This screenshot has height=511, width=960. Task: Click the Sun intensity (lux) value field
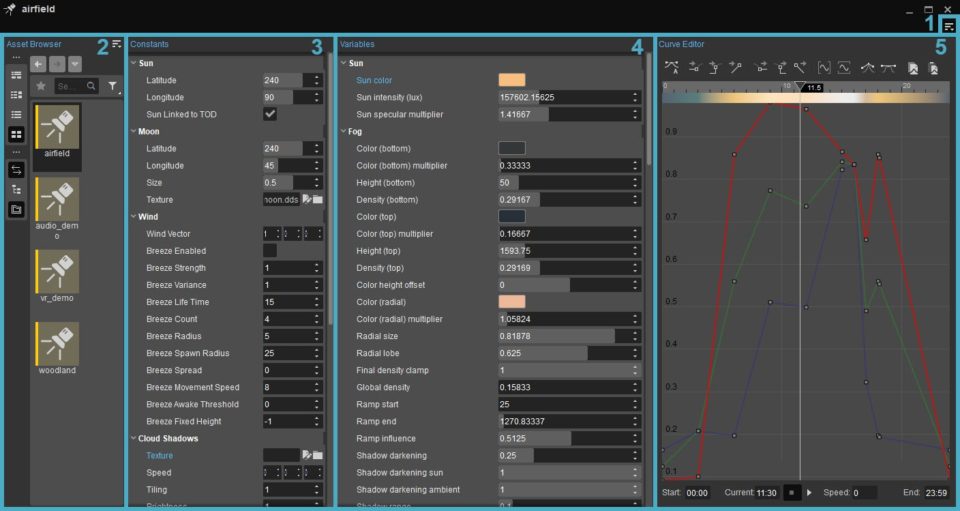point(570,97)
